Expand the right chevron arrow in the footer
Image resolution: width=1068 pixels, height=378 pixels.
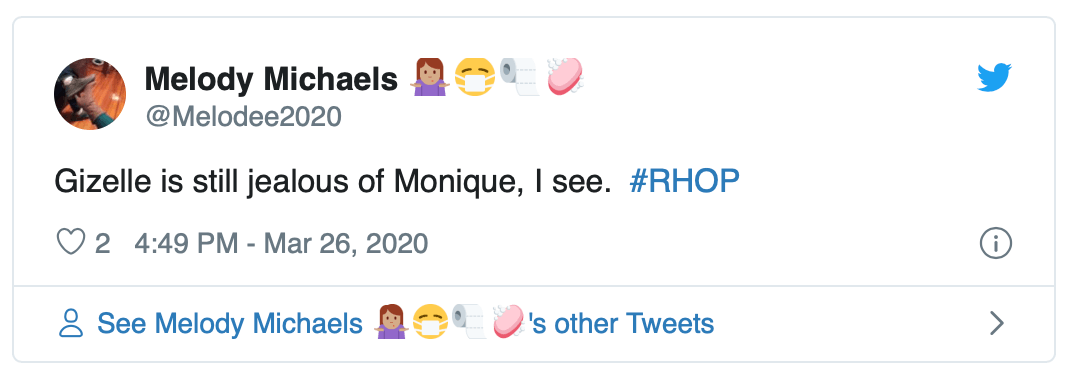(x=996, y=323)
